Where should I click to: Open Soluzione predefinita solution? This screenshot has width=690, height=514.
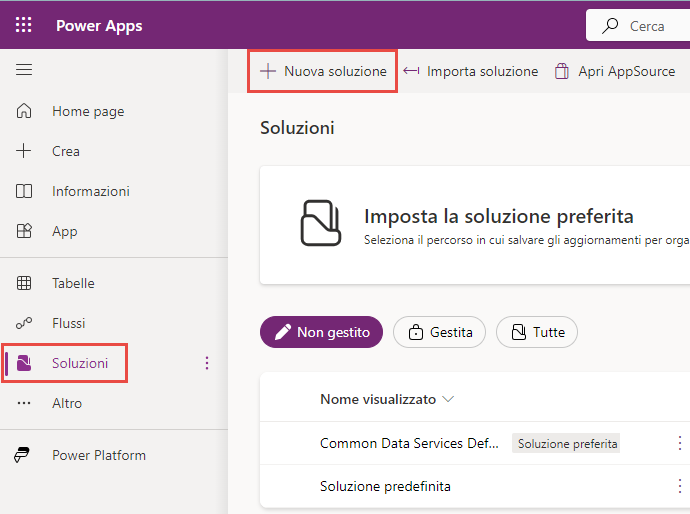(x=385, y=486)
